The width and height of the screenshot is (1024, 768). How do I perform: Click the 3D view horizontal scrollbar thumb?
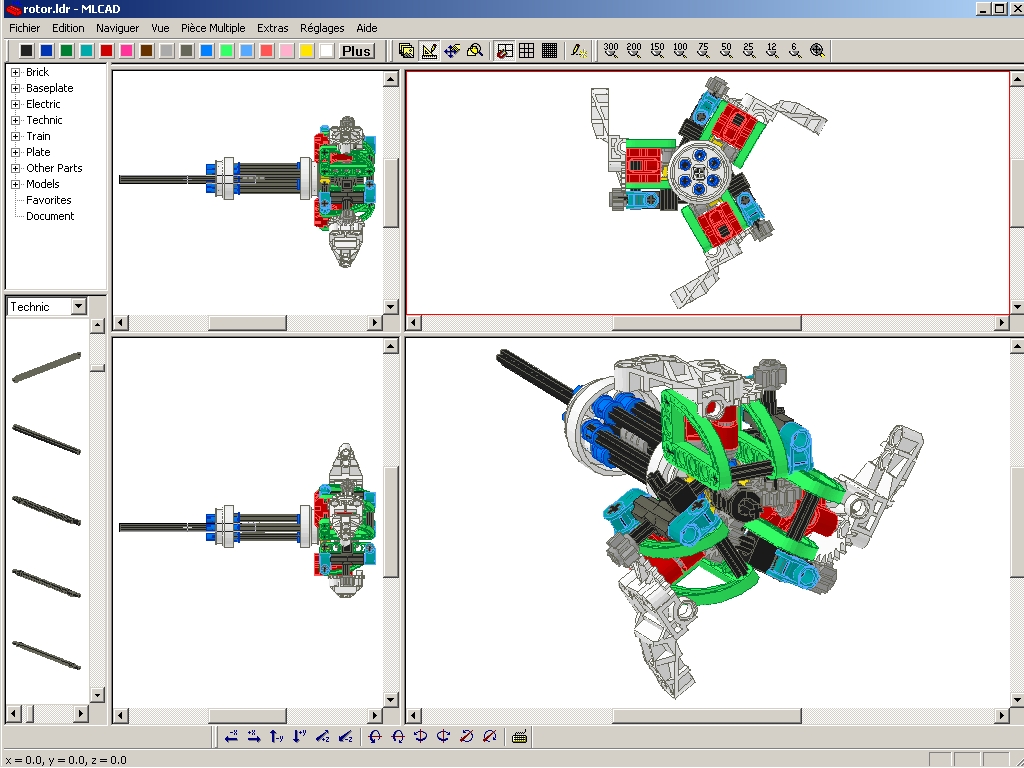pyautogui.click(x=707, y=716)
